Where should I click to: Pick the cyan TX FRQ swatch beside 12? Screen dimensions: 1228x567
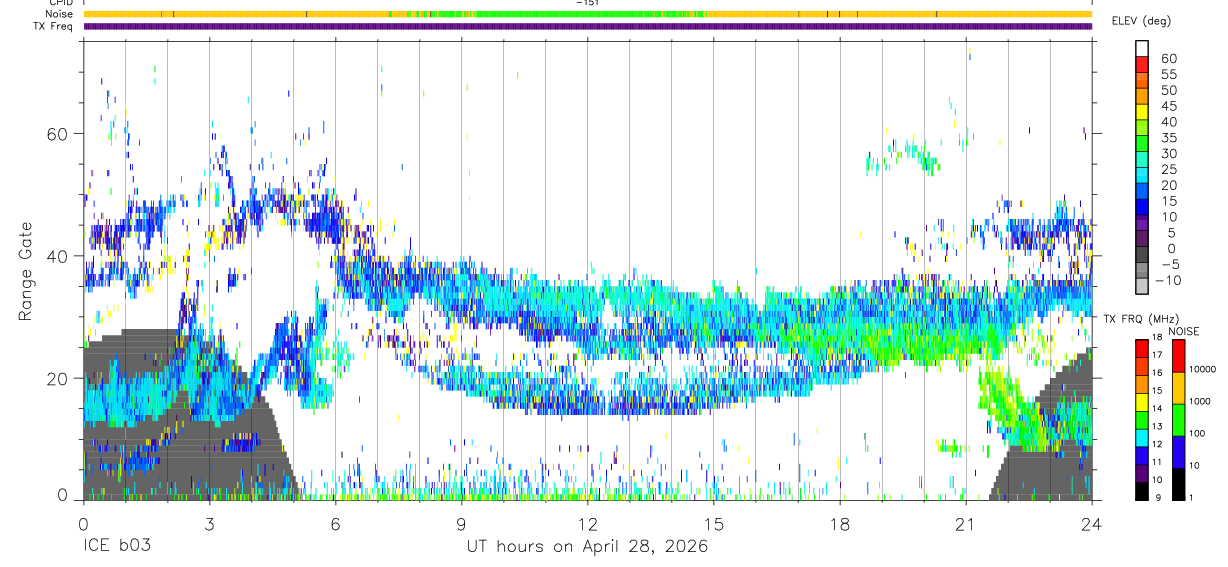click(1142, 438)
